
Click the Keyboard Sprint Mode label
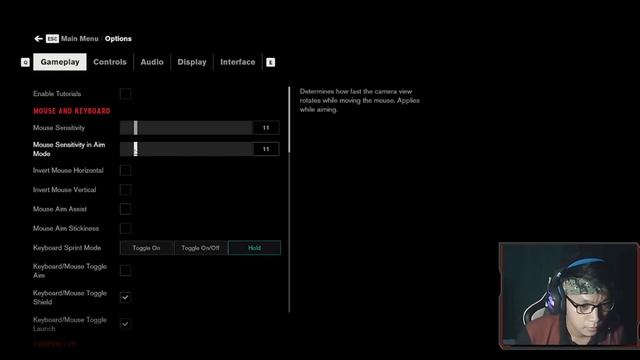point(67,248)
